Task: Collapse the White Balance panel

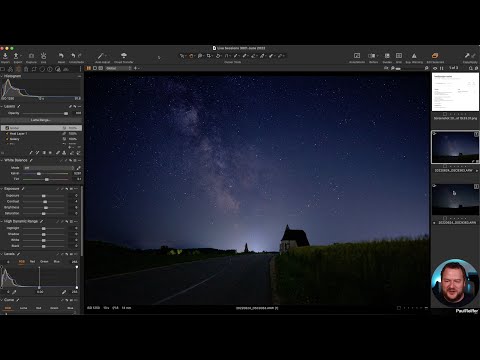Action: coord(2,160)
